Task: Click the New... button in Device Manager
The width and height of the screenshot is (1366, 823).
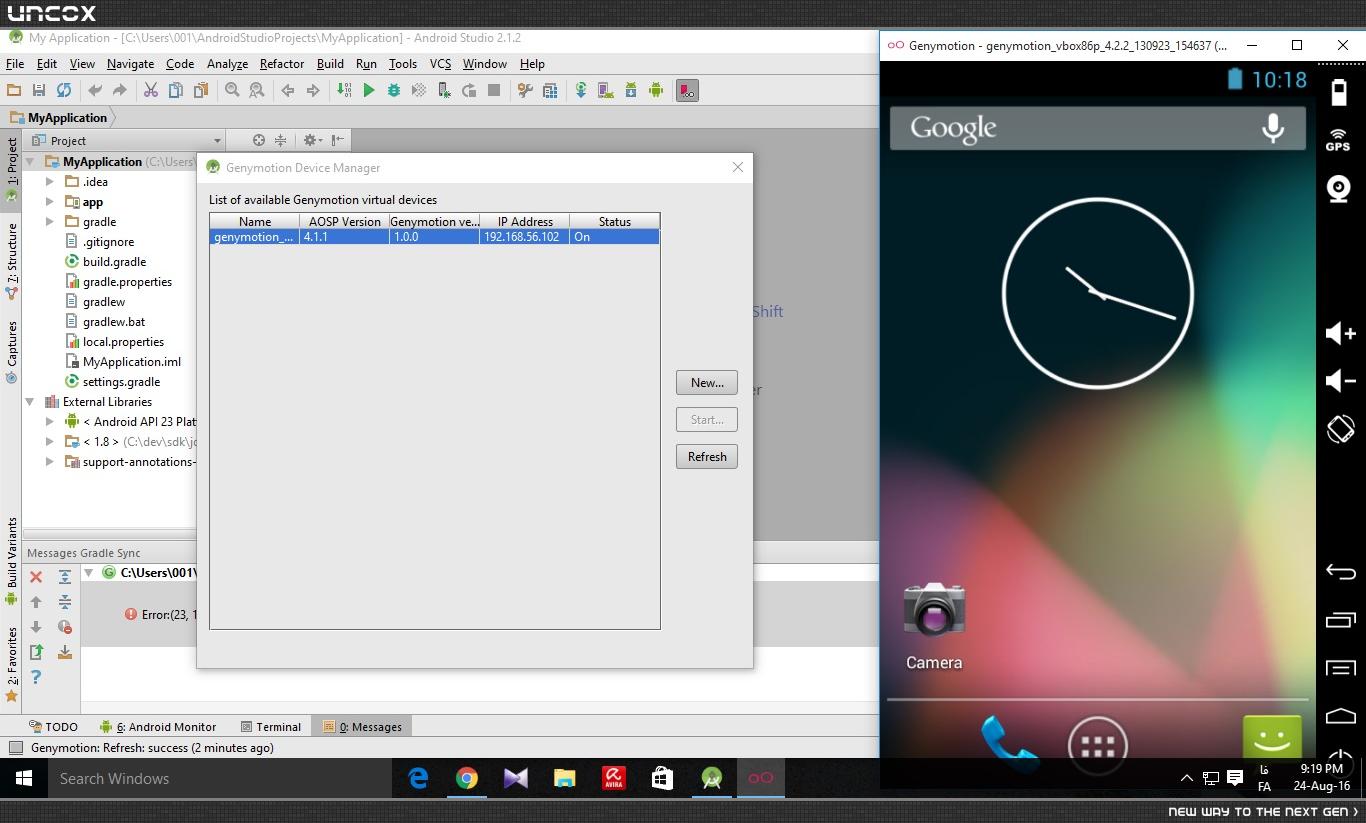Action: (x=707, y=383)
